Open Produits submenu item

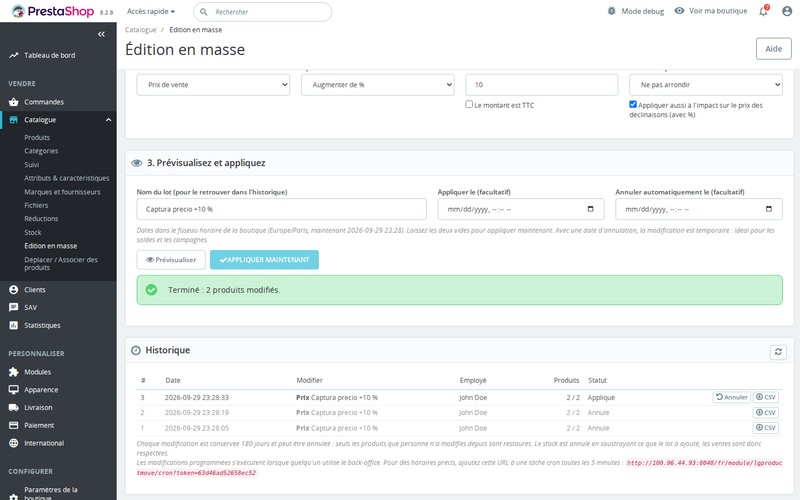[37, 138]
